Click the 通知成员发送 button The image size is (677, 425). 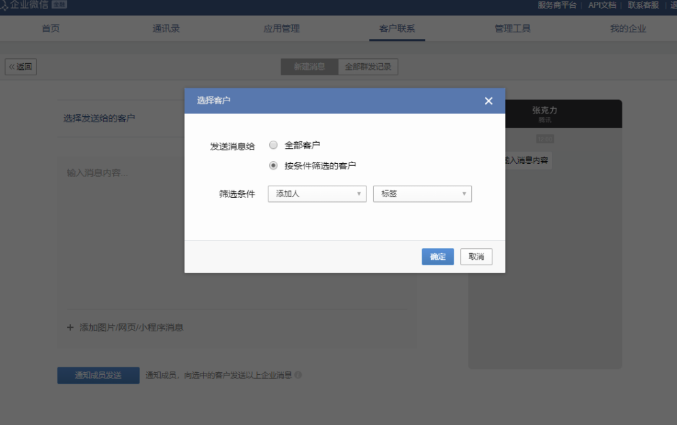coord(98,376)
